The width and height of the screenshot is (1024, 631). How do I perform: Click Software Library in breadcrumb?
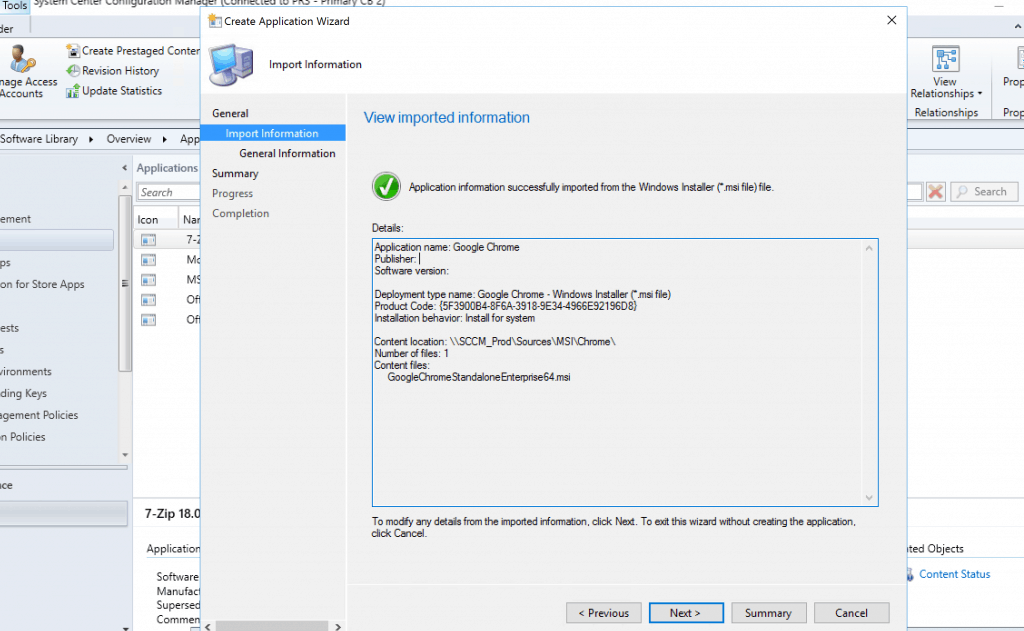(x=39, y=139)
